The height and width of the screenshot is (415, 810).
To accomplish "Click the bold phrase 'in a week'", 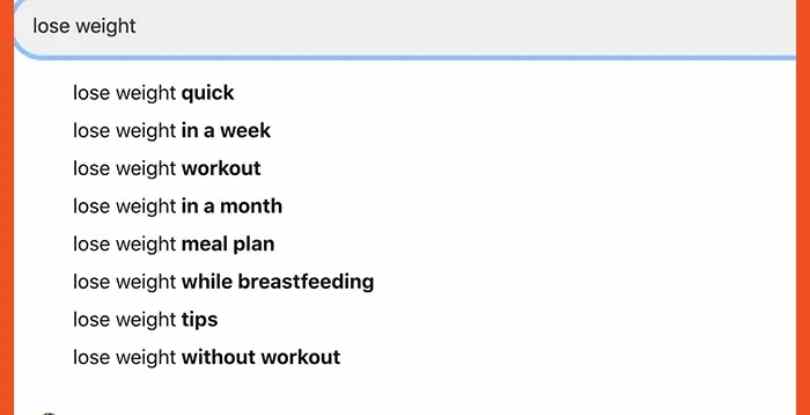I will pyautogui.click(x=226, y=131).
